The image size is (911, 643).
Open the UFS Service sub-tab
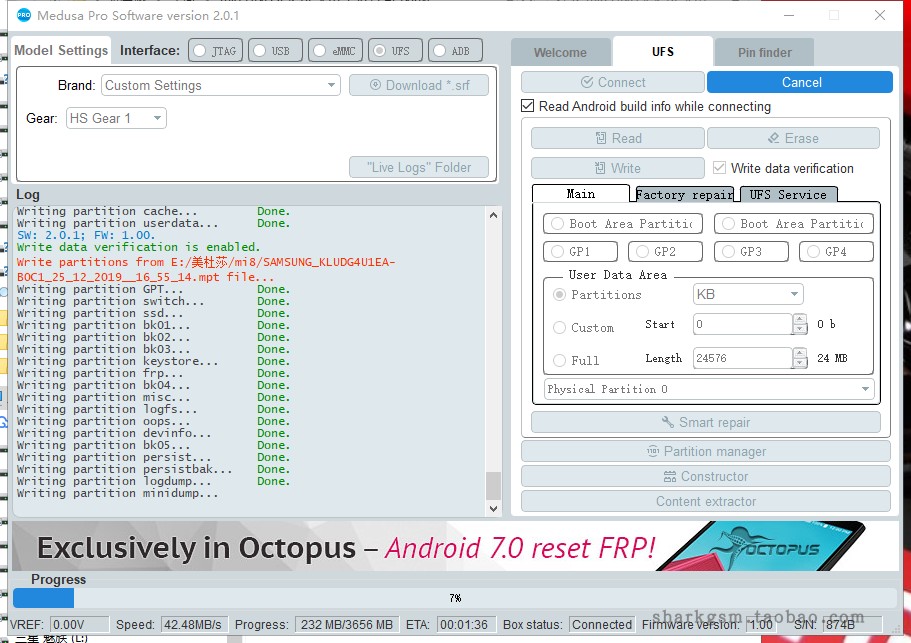point(788,195)
